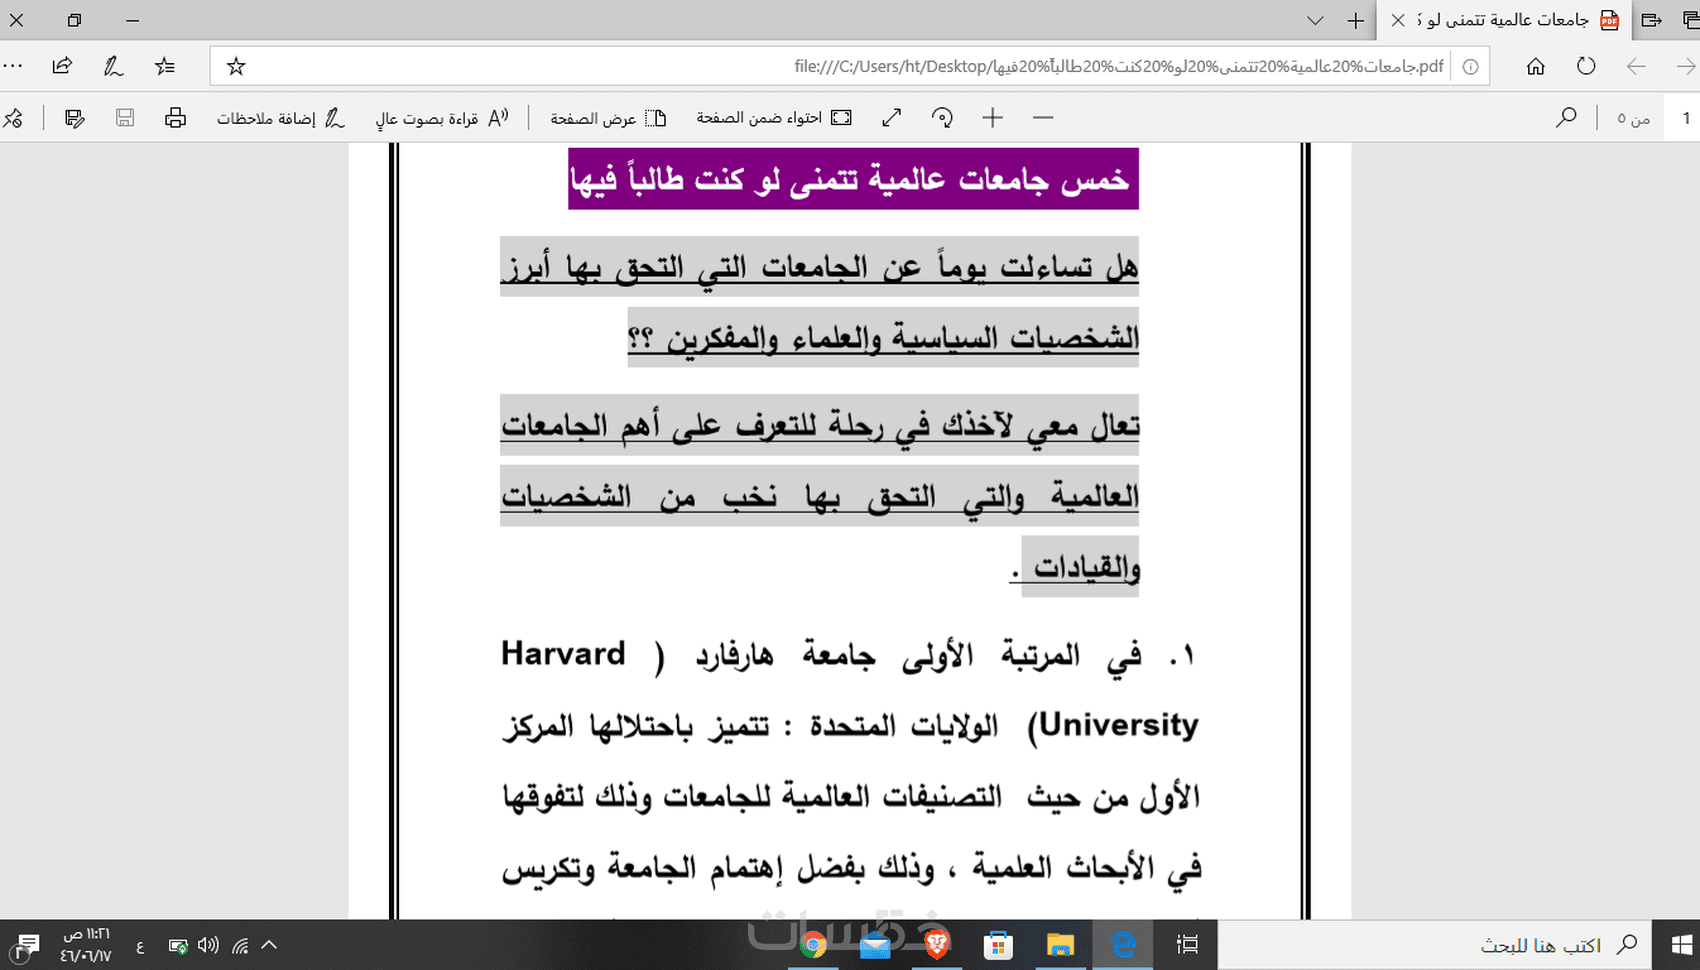Enter full screen with the diagonal arrows icon
This screenshot has width=1700, height=970.
pyautogui.click(x=892, y=118)
